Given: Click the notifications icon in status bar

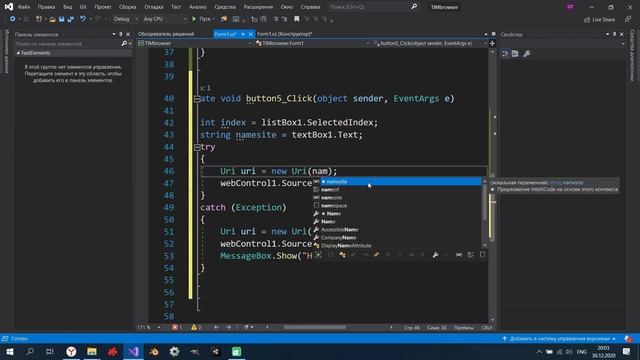Looking at the screenshot, I should coord(628,339).
